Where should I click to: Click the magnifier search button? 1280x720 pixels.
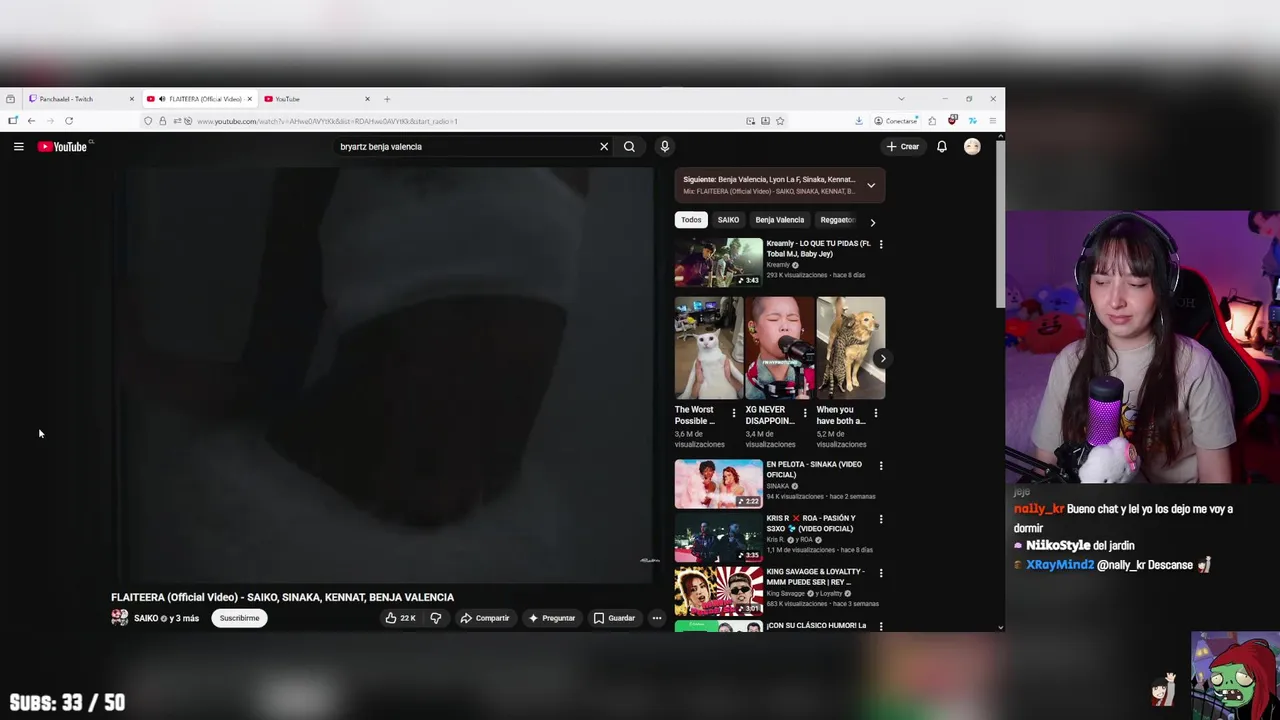pos(629,146)
